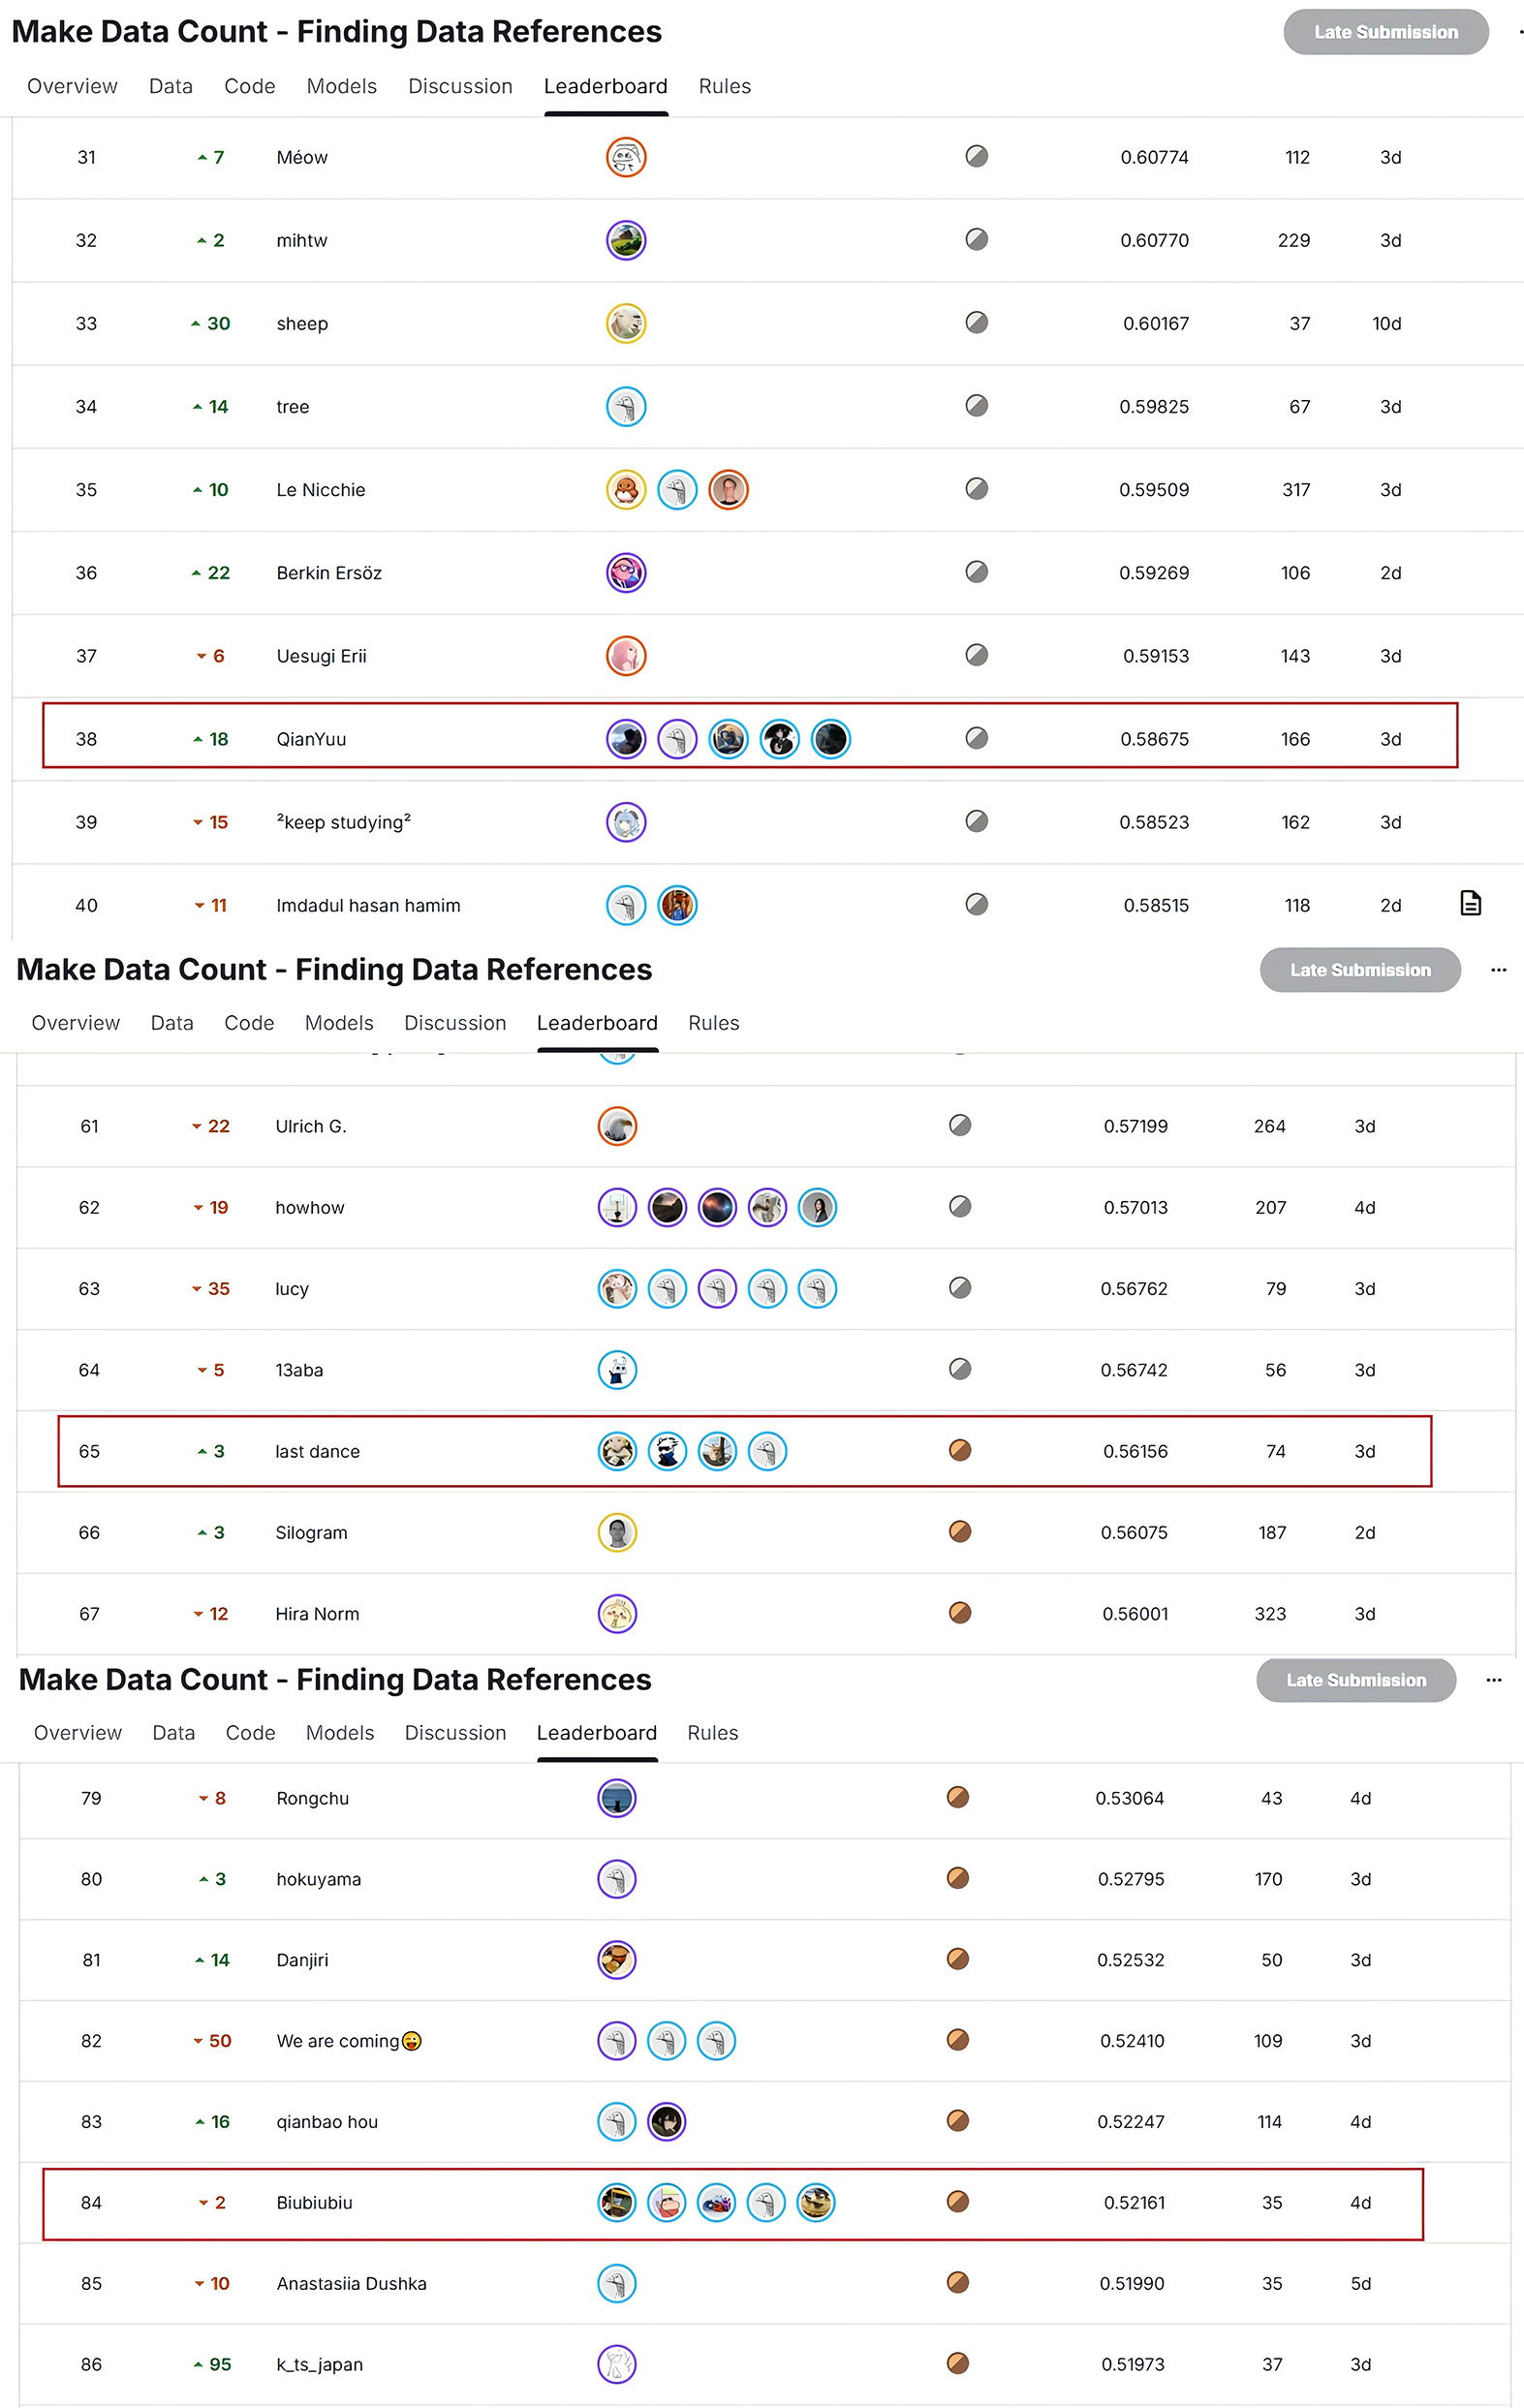Open the team name link Hira Norm
Viewport: 1524px width, 2408px height.
tap(317, 1614)
